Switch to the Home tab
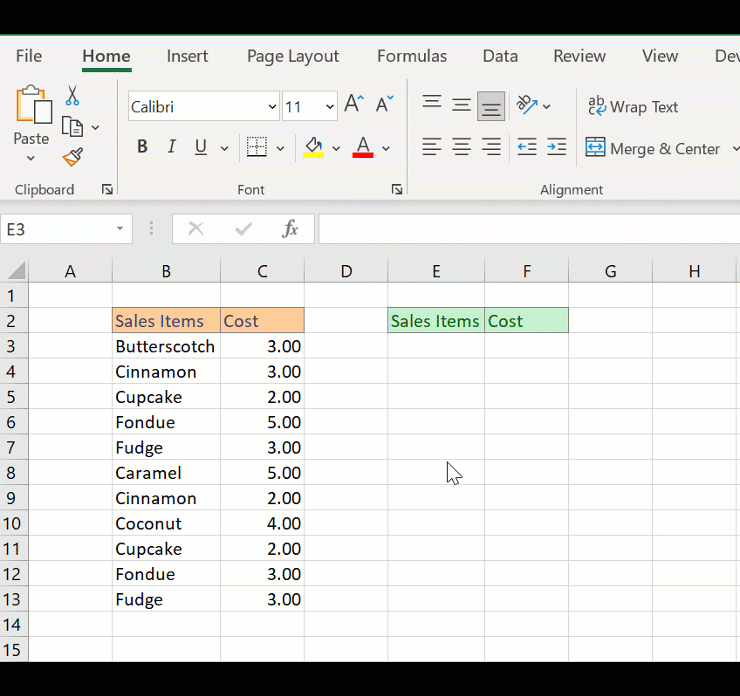The height and width of the screenshot is (696, 740). (x=107, y=56)
